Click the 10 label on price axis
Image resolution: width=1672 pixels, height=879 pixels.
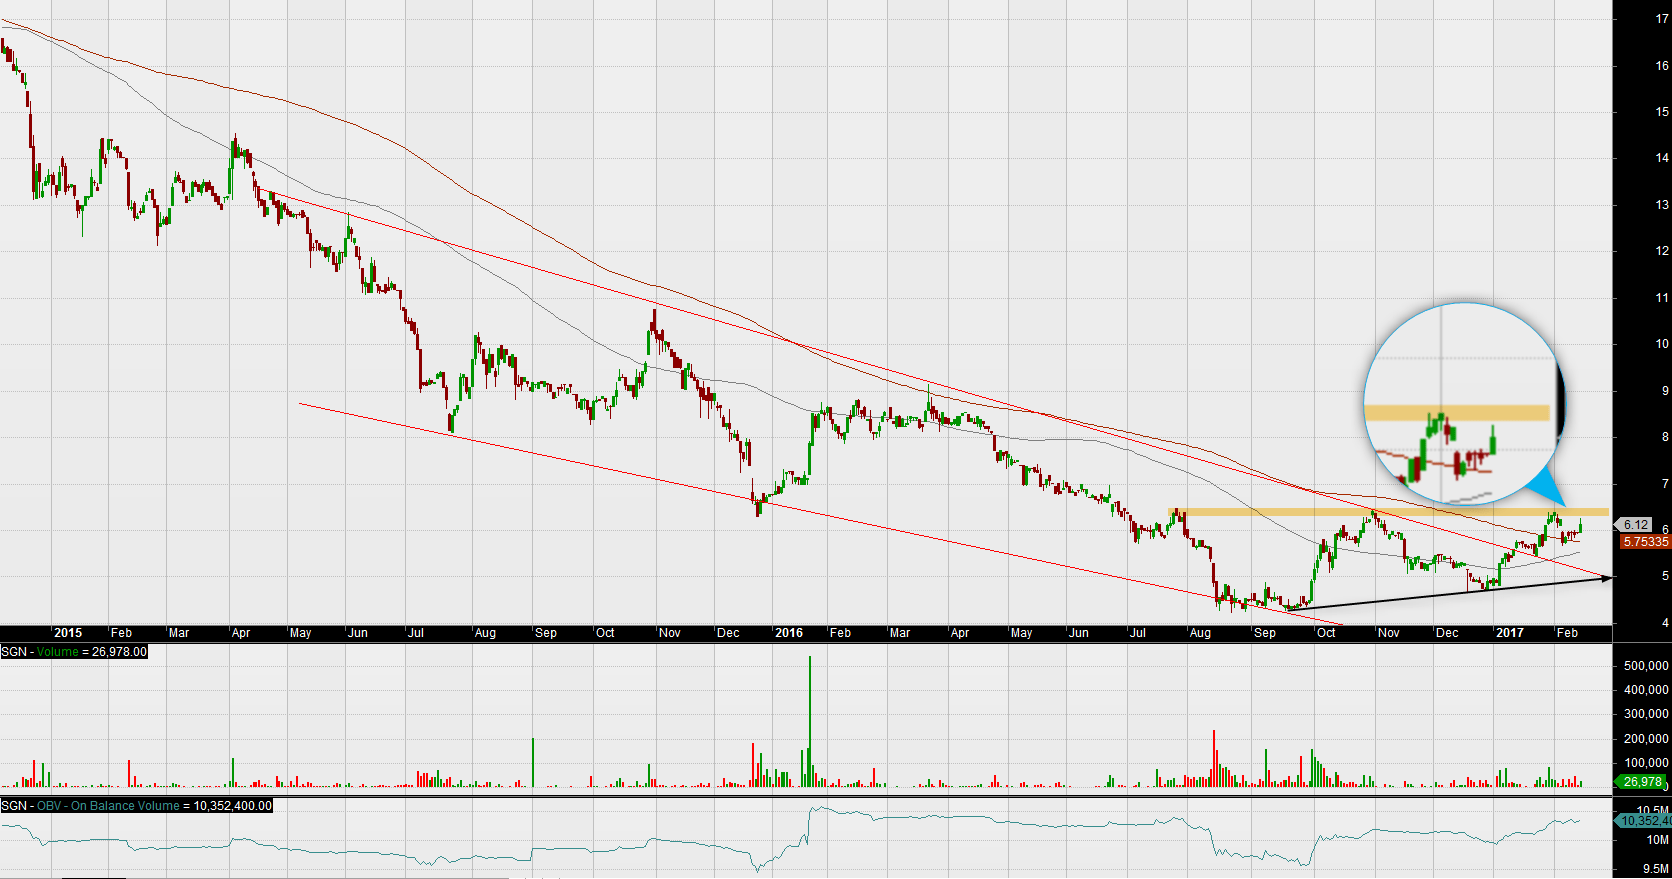(1662, 344)
